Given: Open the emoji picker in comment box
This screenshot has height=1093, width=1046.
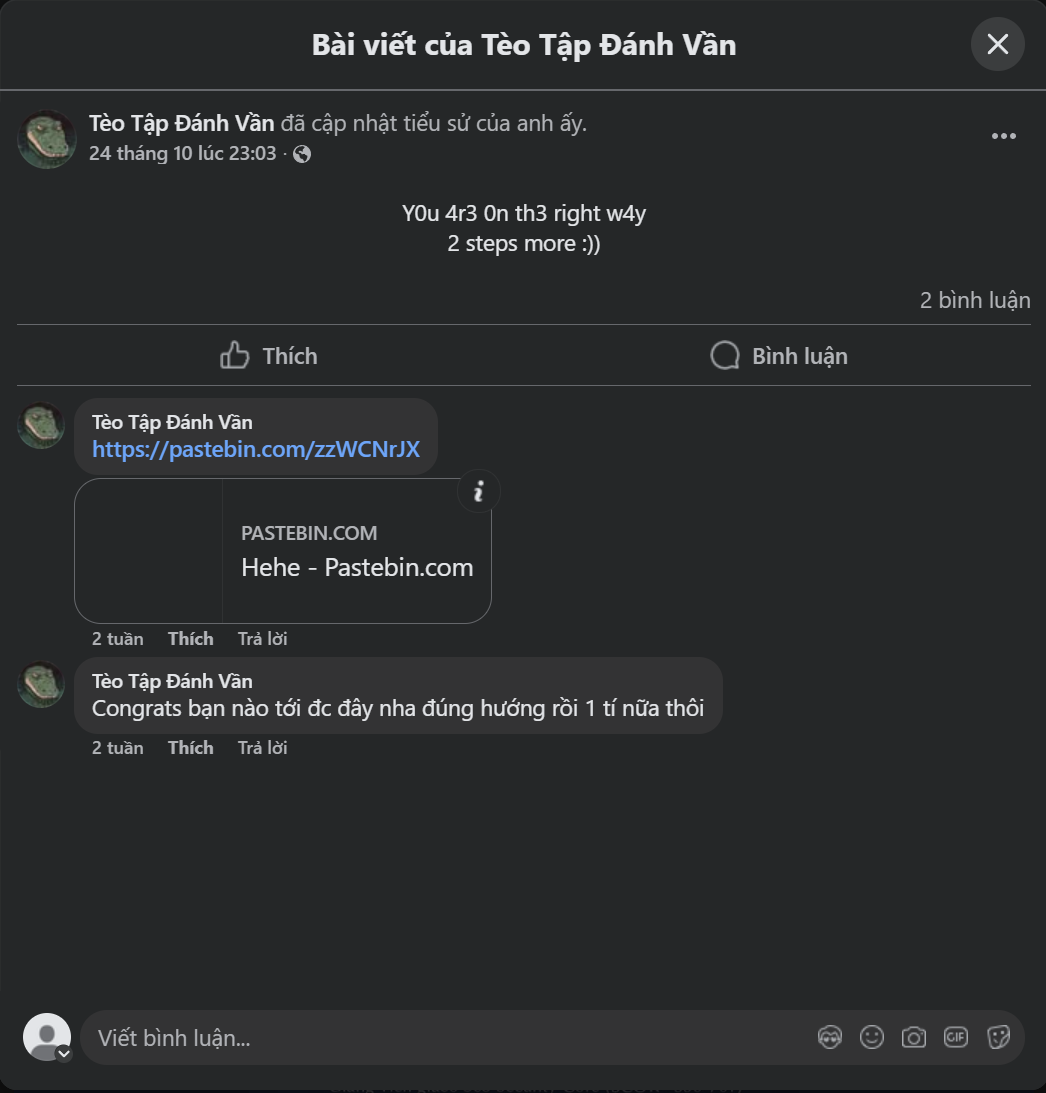Looking at the screenshot, I should pos(871,1037).
